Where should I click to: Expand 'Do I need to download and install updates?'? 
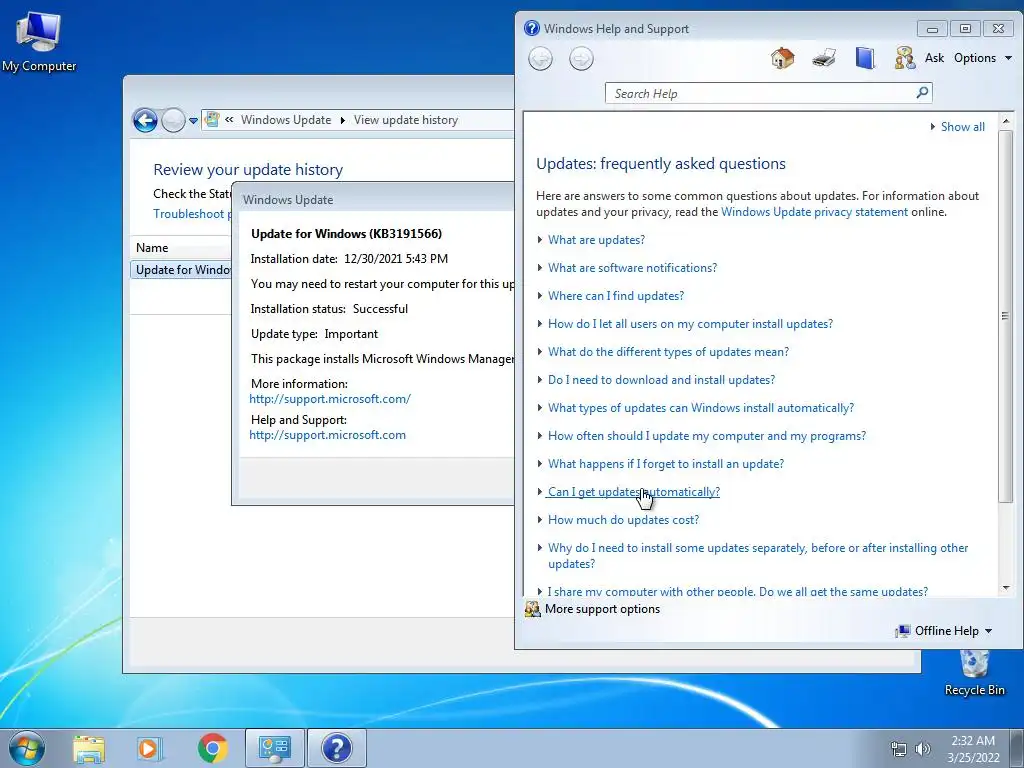pyautogui.click(x=661, y=380)
